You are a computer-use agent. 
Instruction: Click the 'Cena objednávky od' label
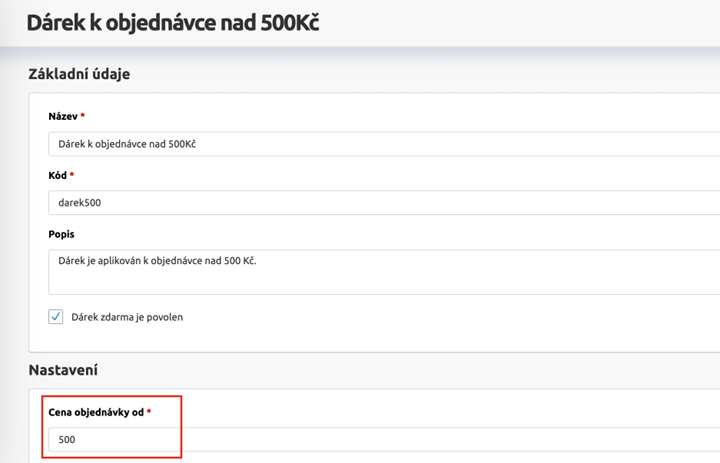(x=95, y=412)
